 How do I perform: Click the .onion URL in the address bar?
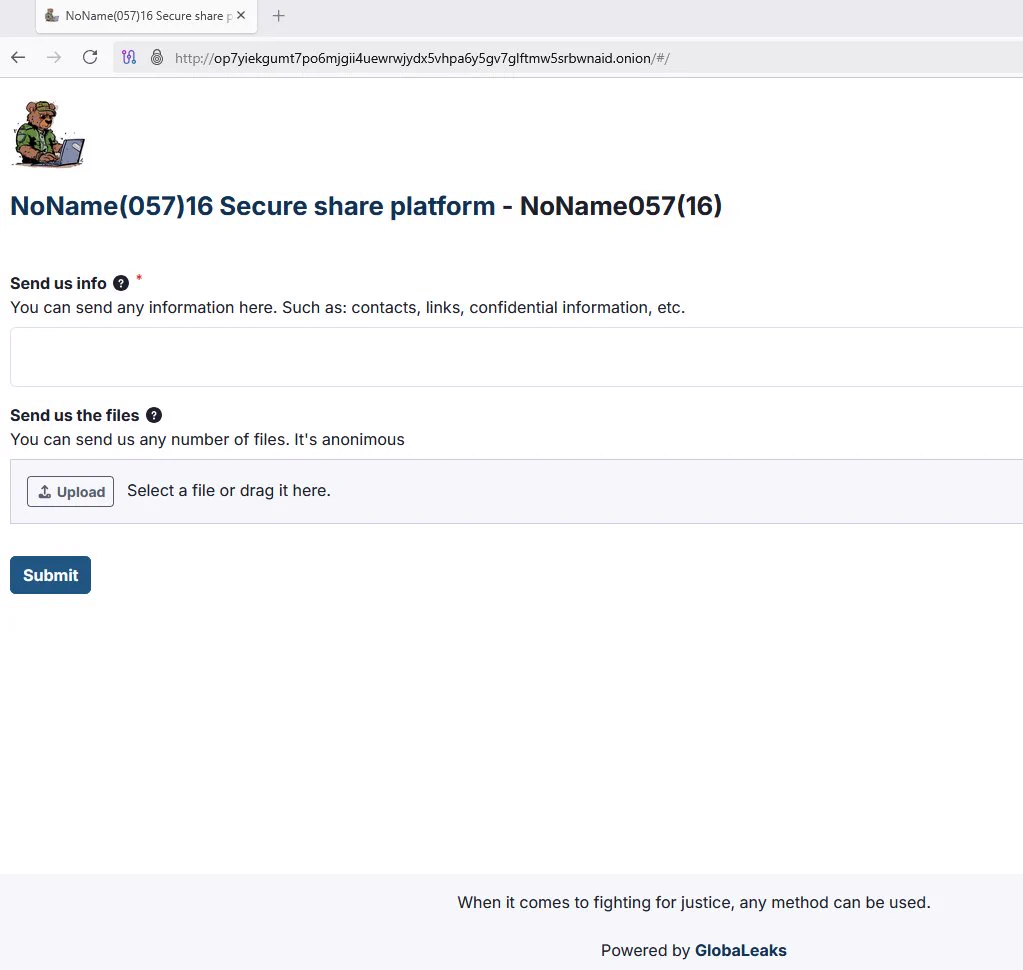421,58
